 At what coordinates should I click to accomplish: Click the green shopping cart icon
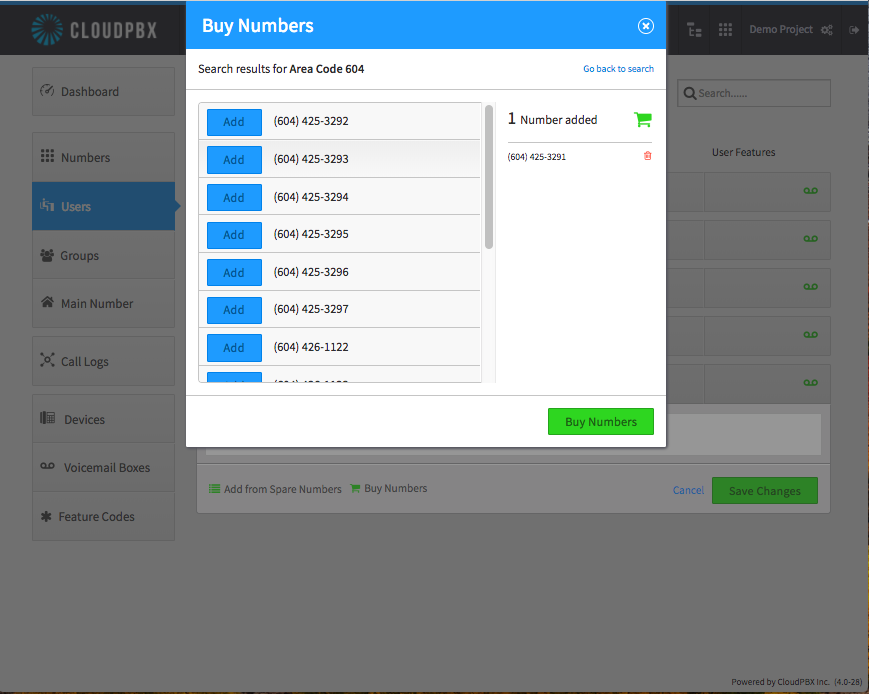point(643,119)
